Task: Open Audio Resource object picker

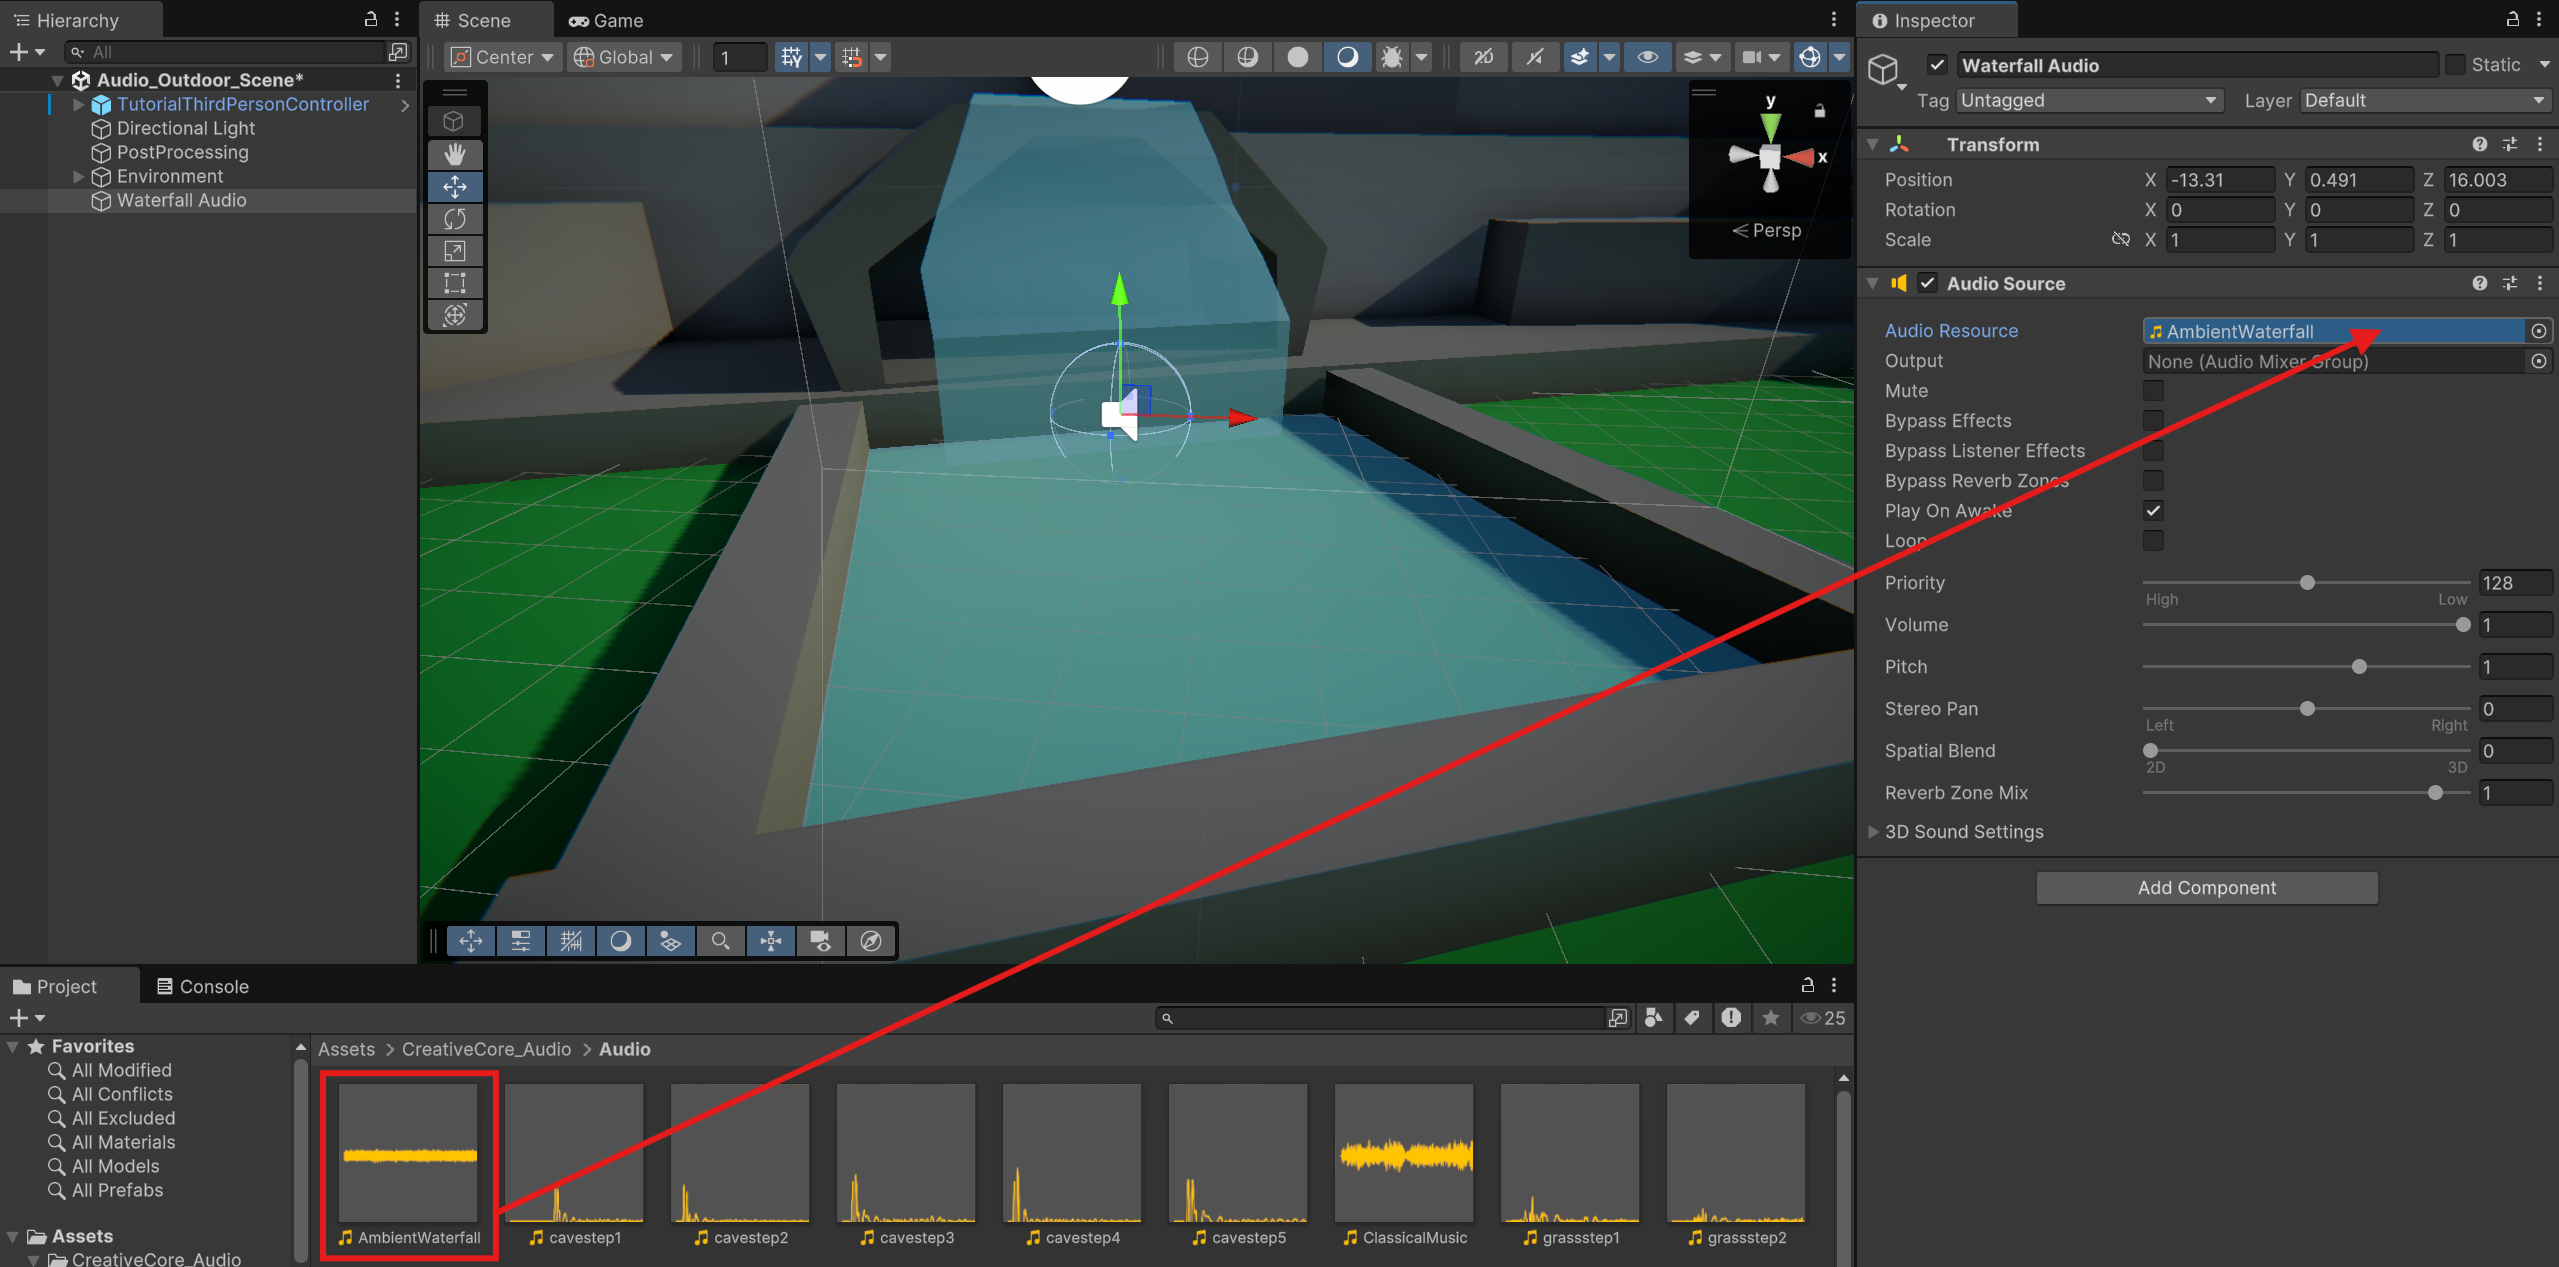Action: (x=2538, y=331)
